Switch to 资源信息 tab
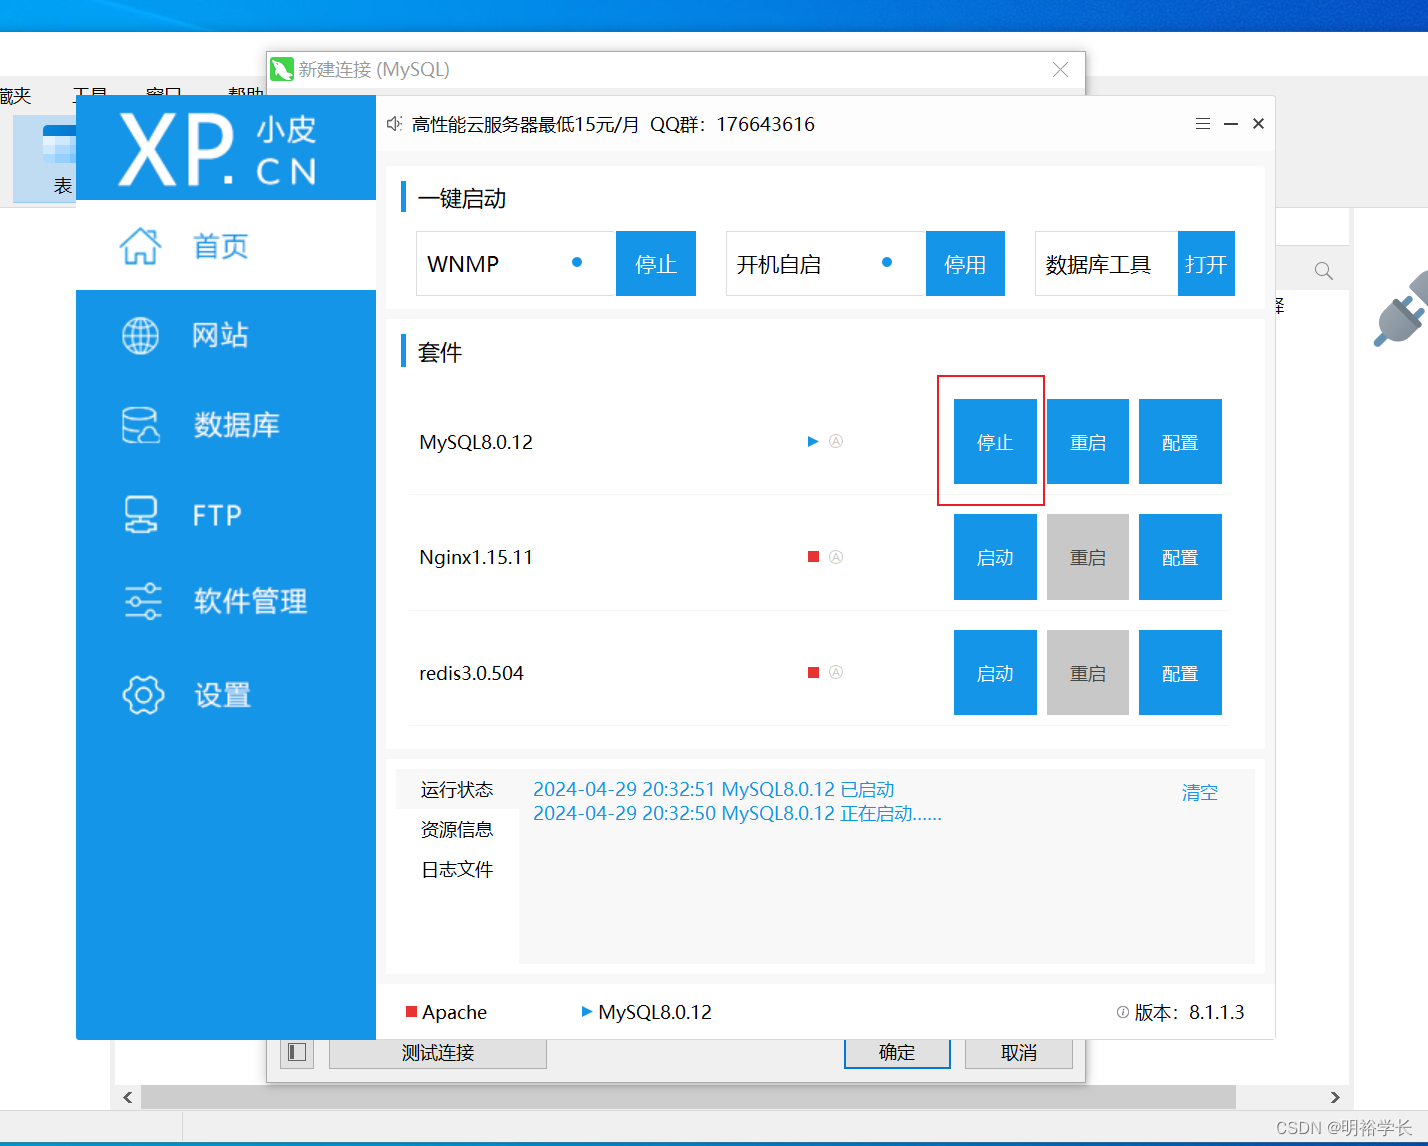 (x=457, y=829)
